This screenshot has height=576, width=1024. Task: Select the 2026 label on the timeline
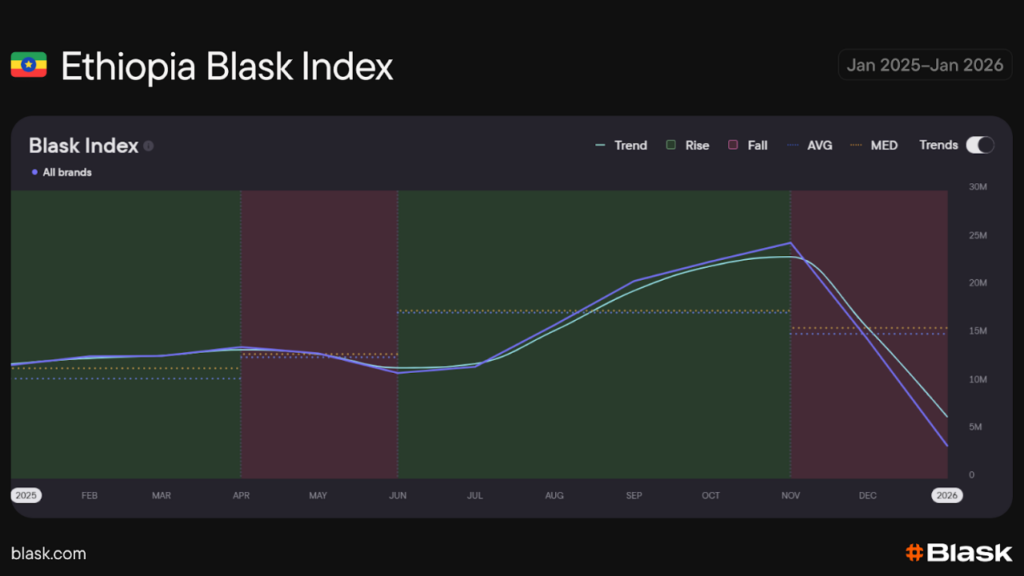point(946,495)
